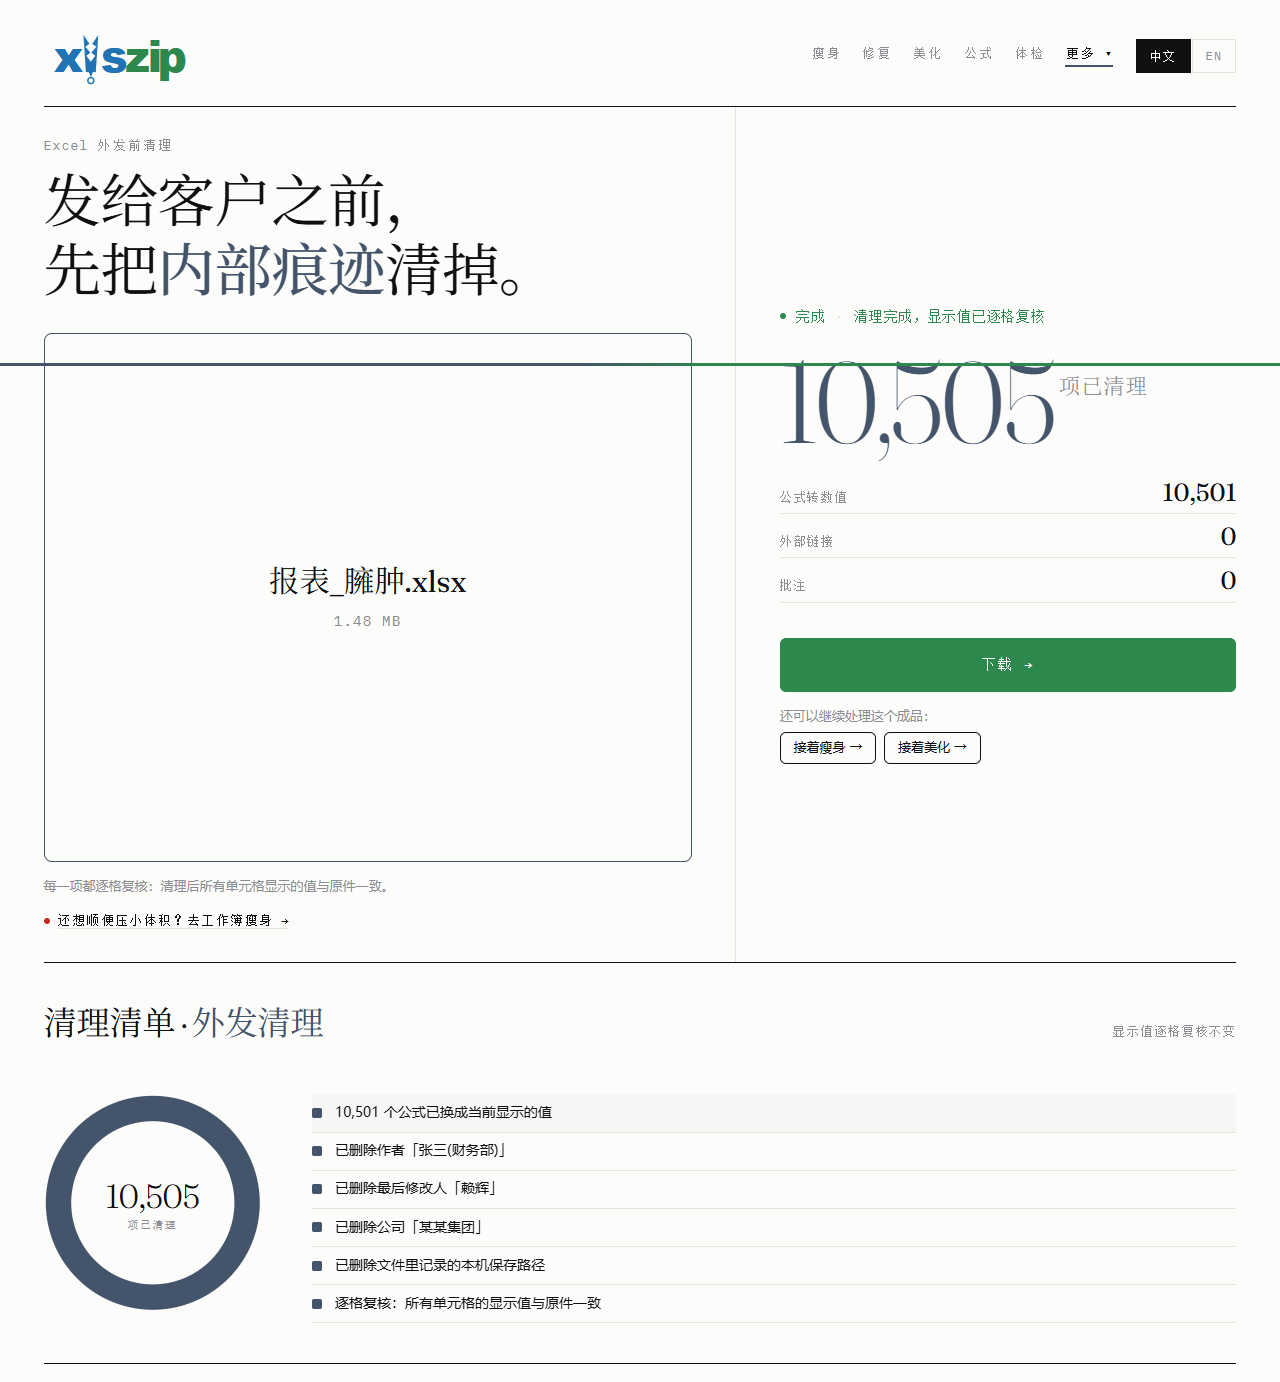Select list row 10,501 个公式已换成当前显示的值
Image resolution: width=1280 pixels, height=1382 pixels.
(x=774, y=1113)
